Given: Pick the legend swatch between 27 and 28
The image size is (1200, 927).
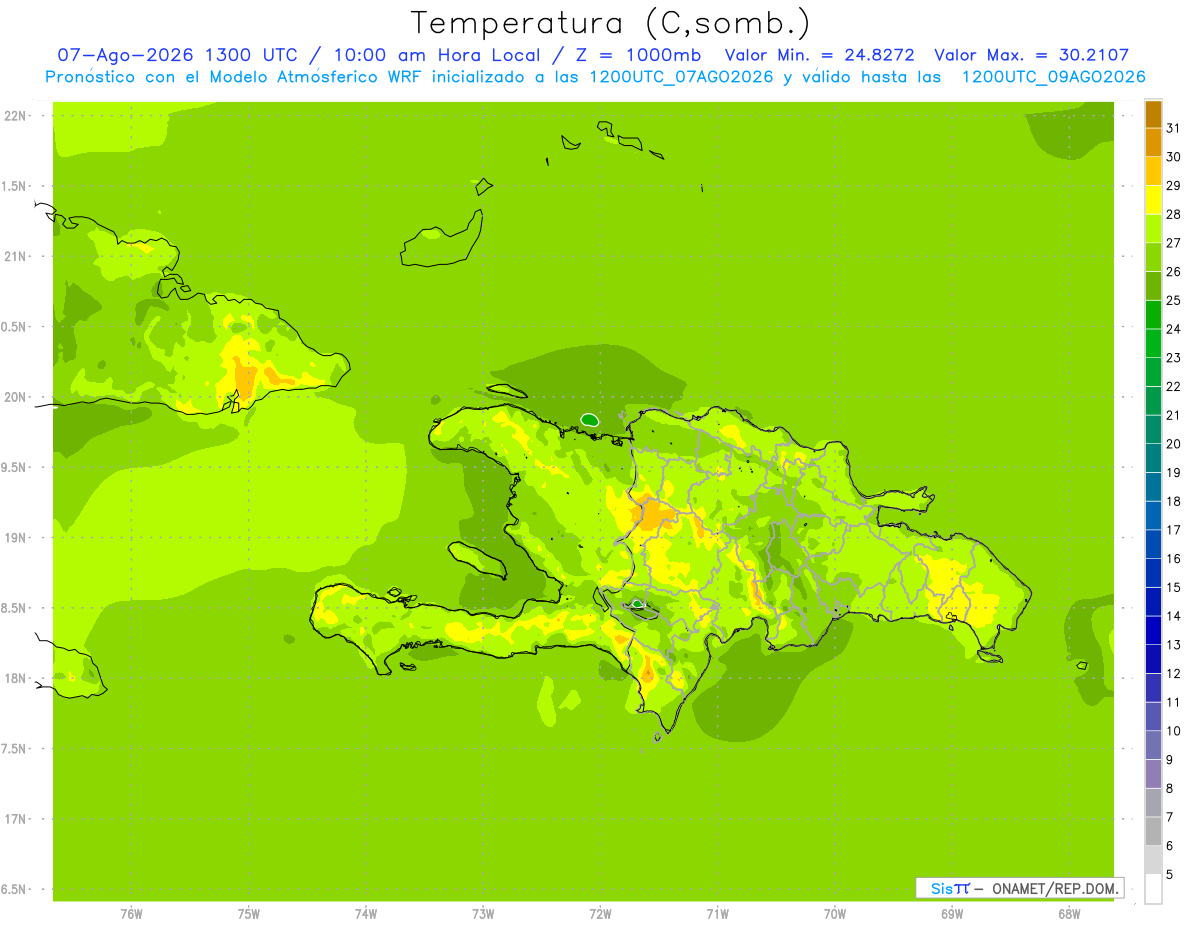Looking at the screenshot, I should (1153, 228).
